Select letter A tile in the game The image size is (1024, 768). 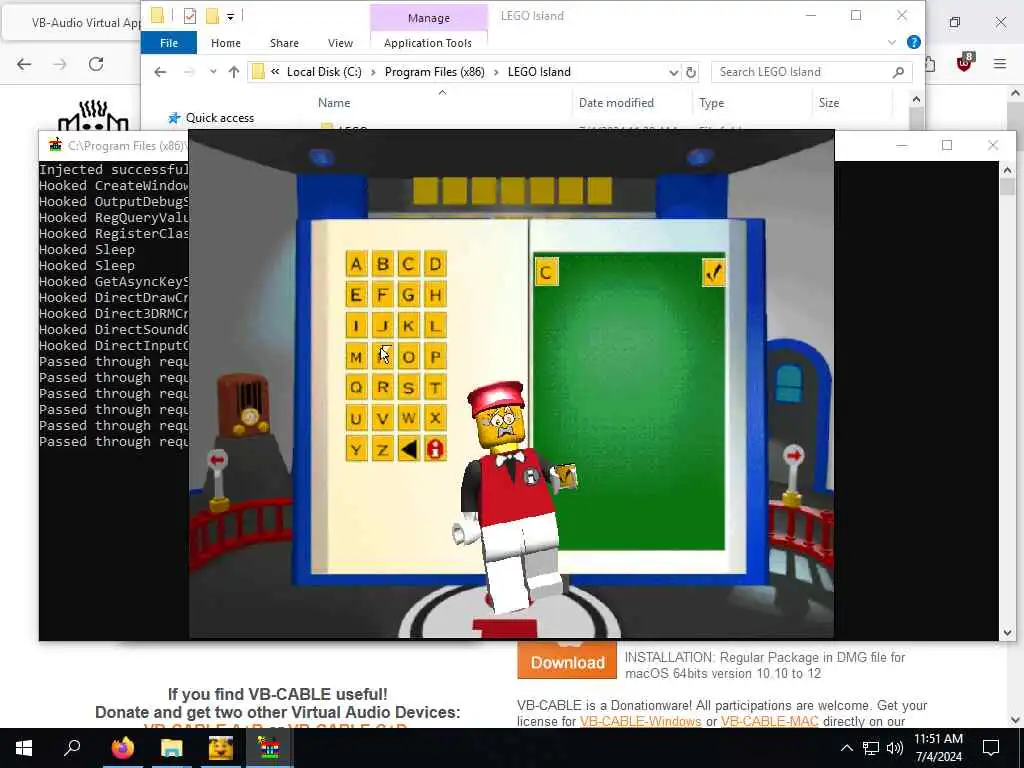click(357, 264)
